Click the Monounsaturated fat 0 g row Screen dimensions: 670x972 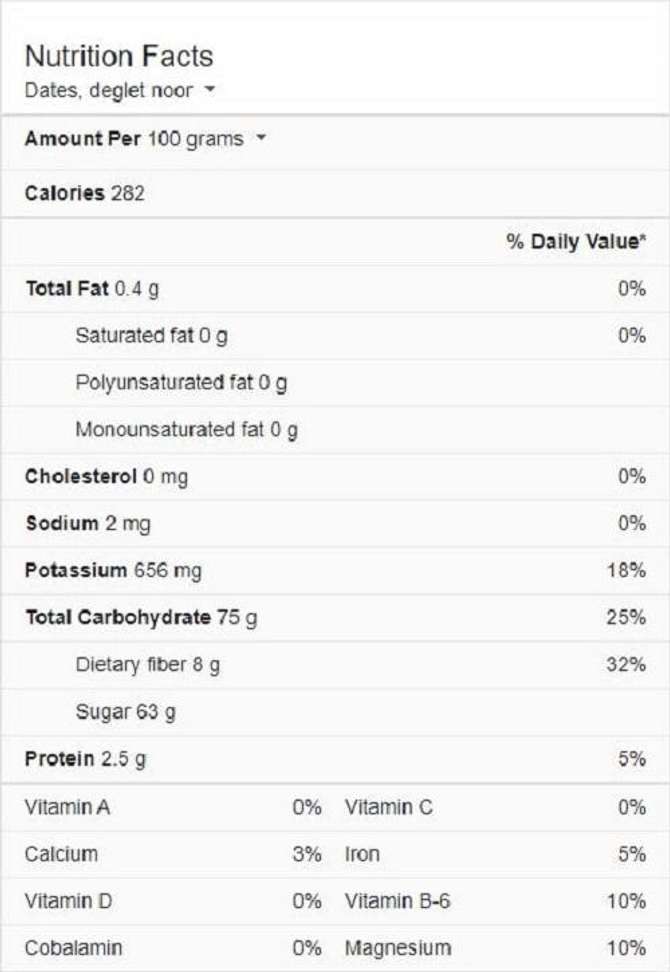186,430
